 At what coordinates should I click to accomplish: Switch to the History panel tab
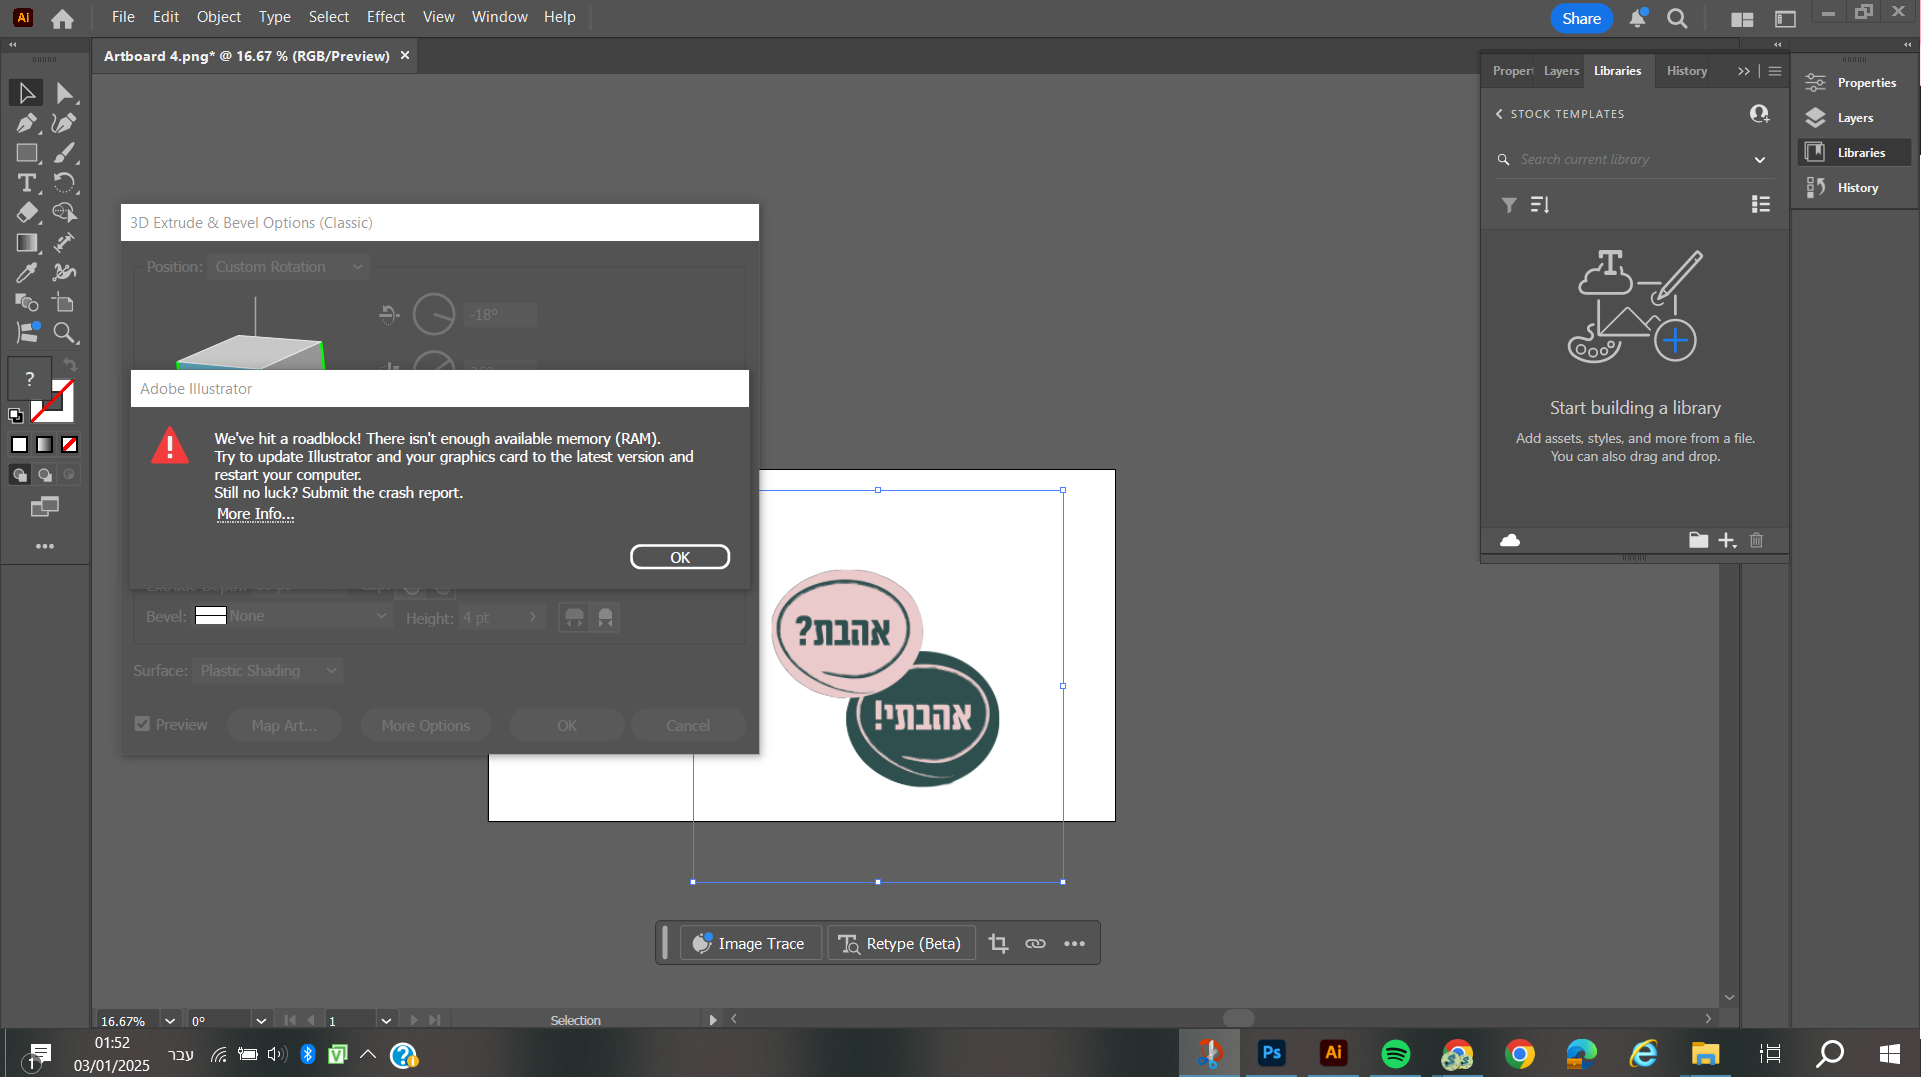(x=1687, y=71)
